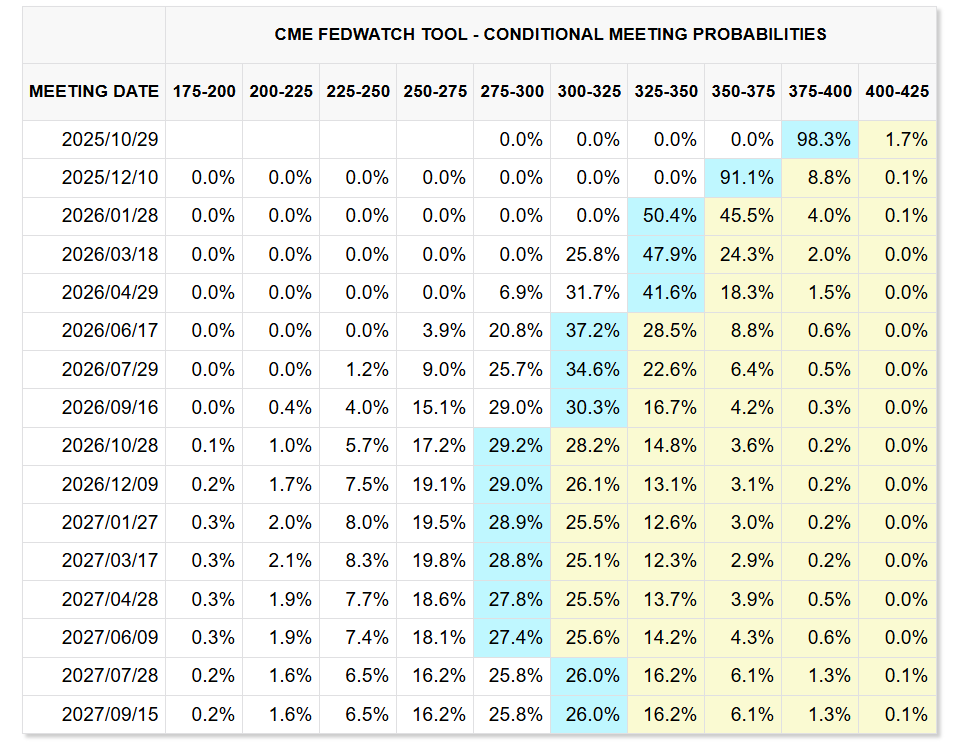Click the 29.2% cell for 2026/10/28
This screenshot has height=745, width=955.
pyautogui.click(x=512, y=446)
